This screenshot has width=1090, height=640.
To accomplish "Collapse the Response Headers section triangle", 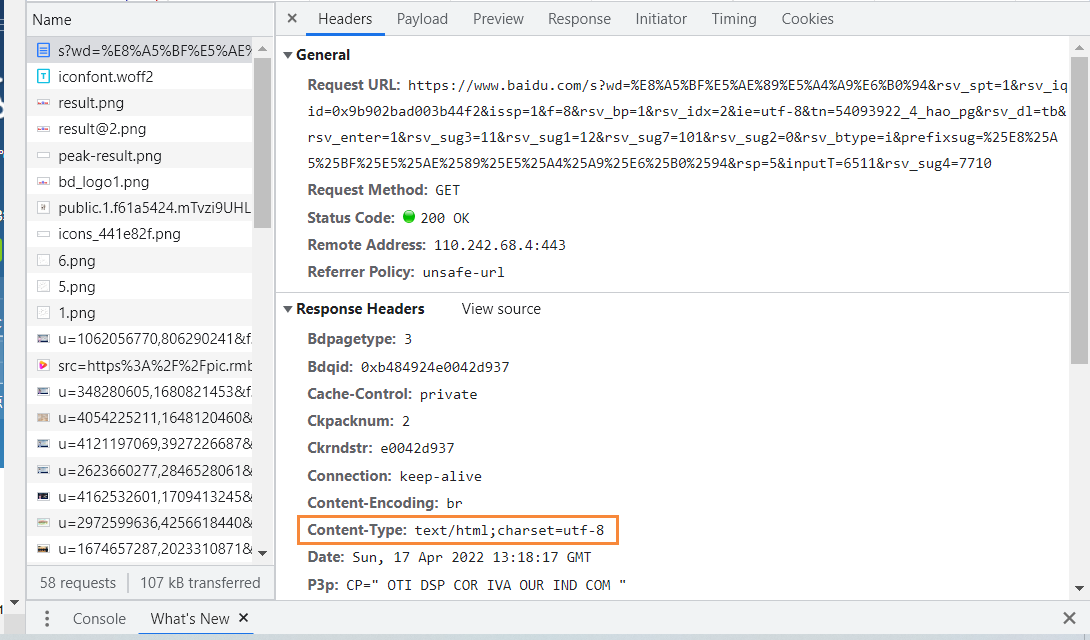I will click(x=288, y=309).
